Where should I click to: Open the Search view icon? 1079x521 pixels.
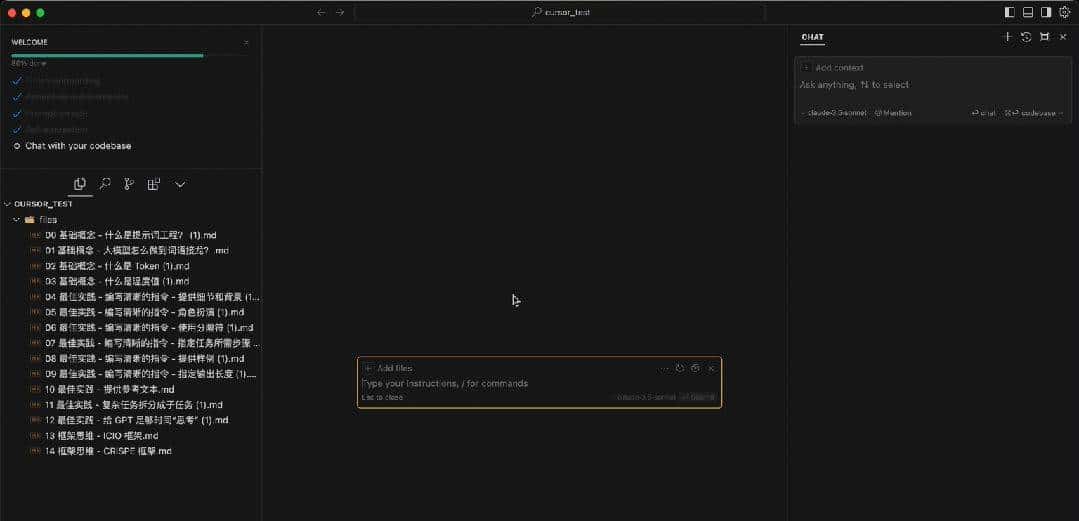105,184
